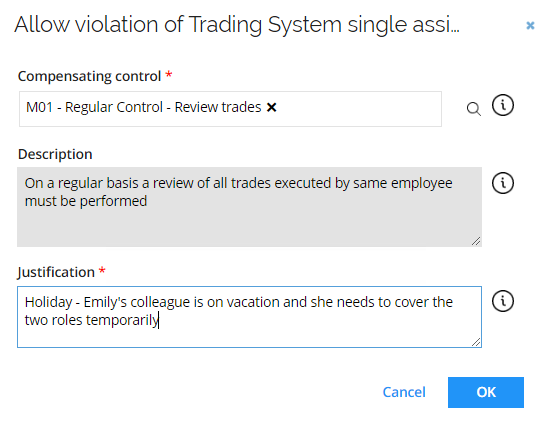This screenshot has height=421, width=545.
Task: Click the red asterisk beside Justification
Action: click(102, 270)
